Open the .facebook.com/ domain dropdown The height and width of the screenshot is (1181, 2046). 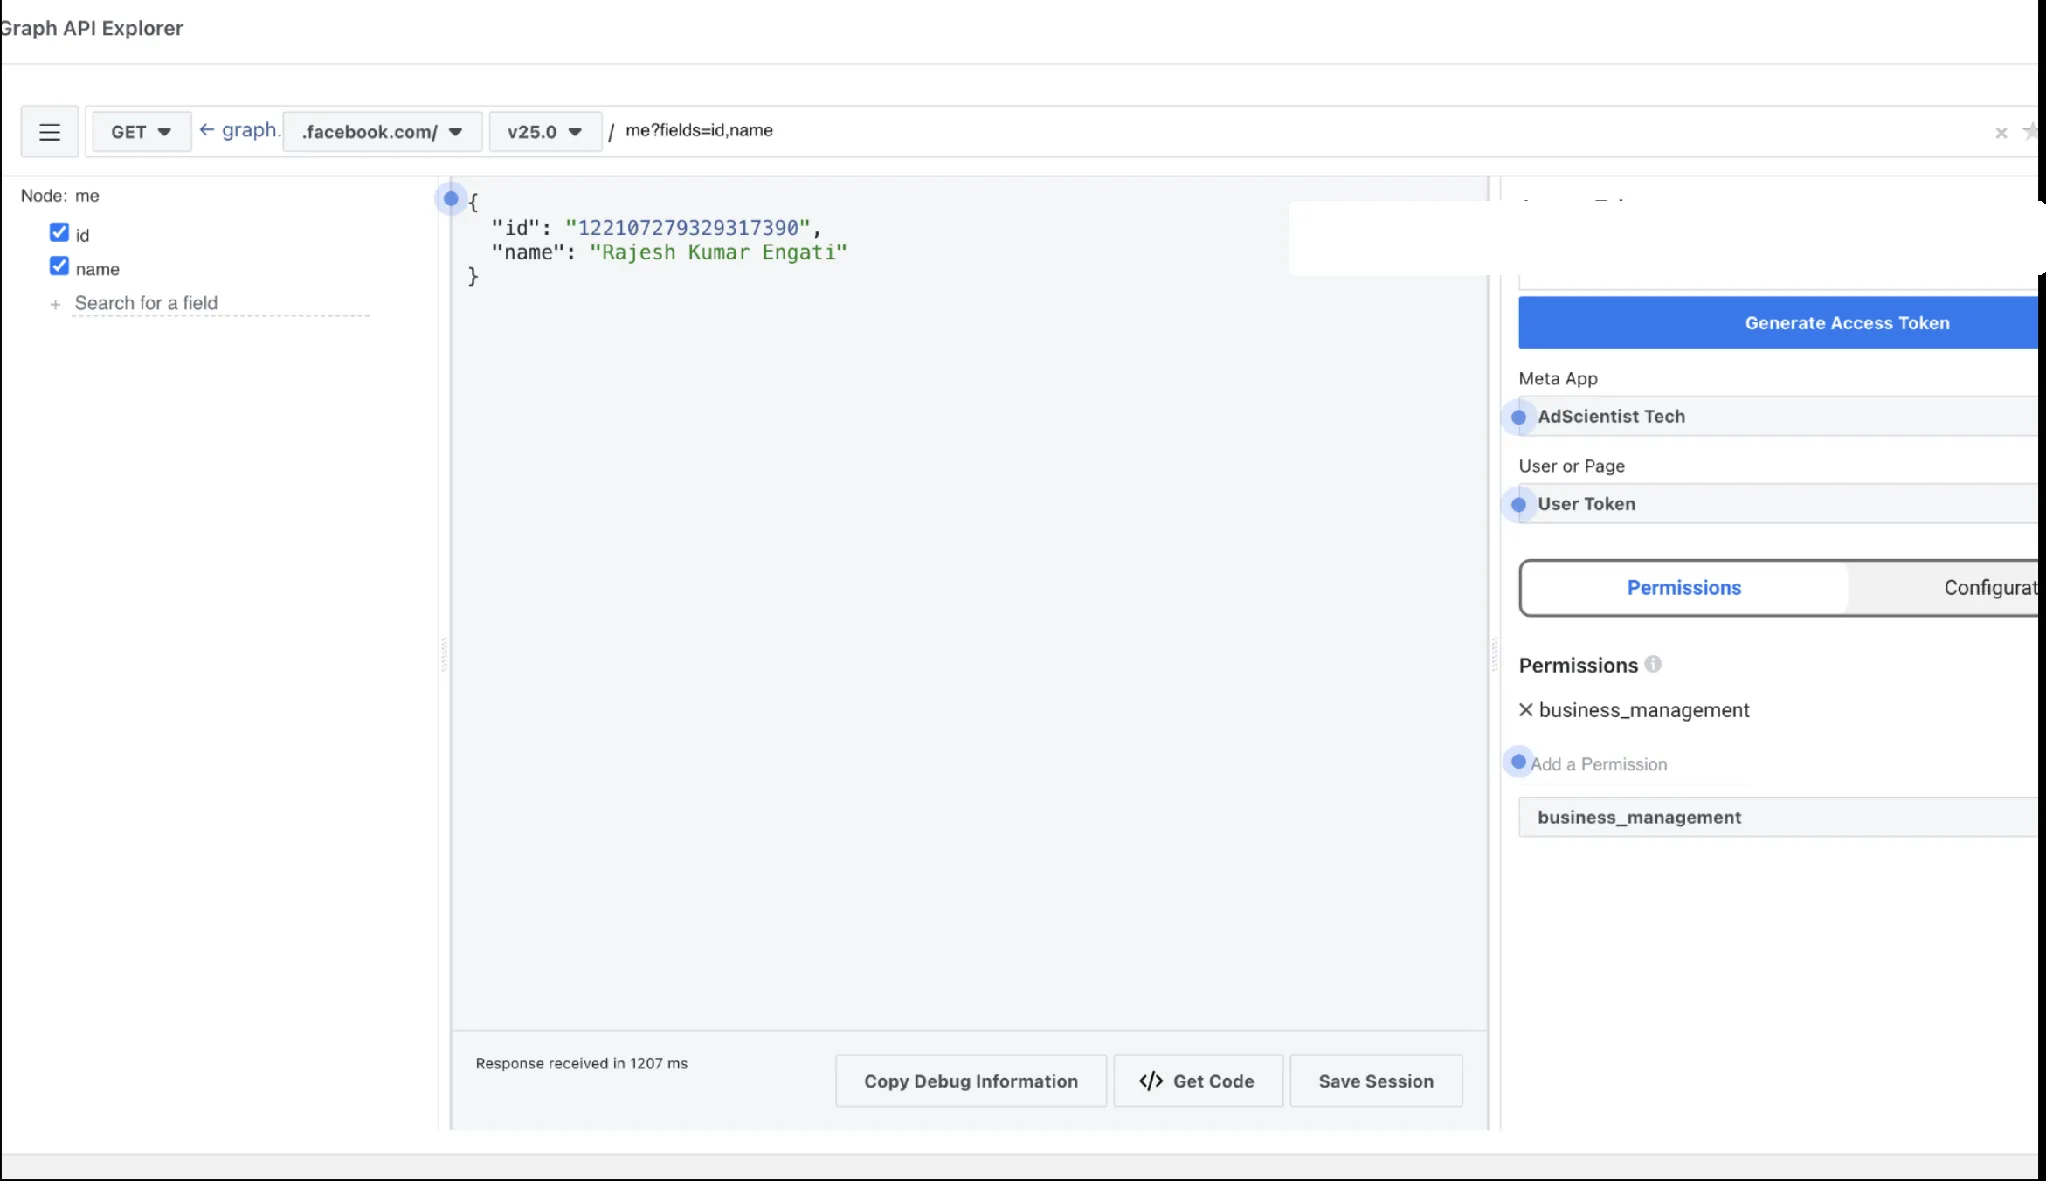point(382,132)
